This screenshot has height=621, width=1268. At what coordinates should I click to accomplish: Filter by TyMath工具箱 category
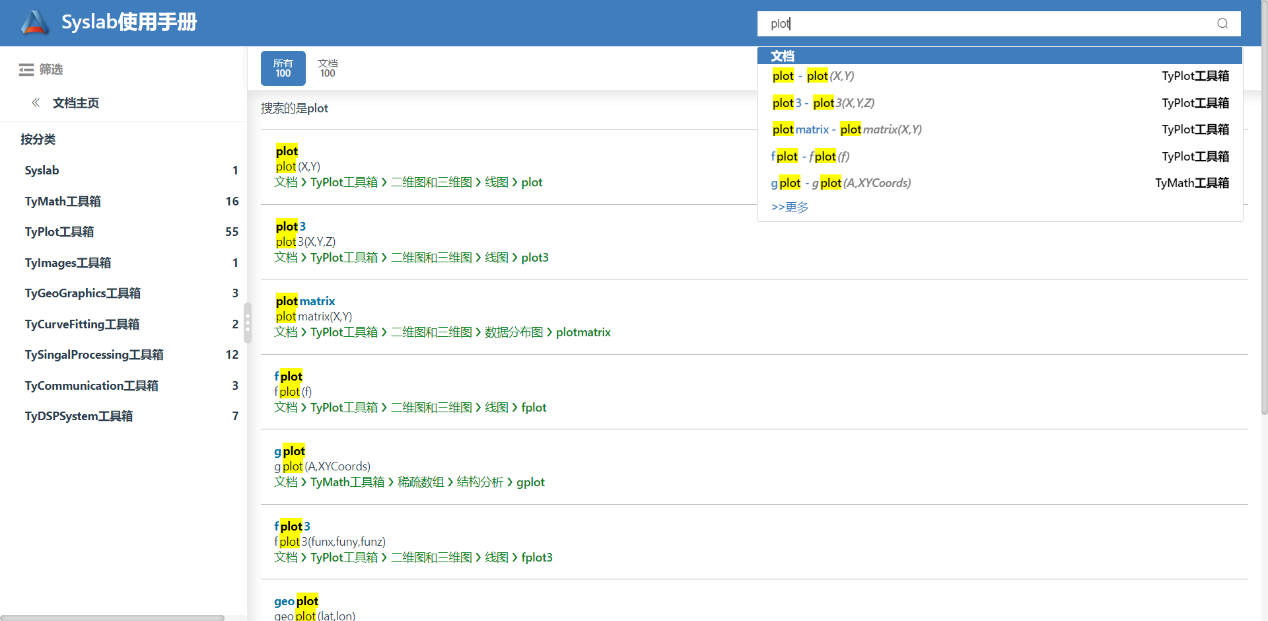63,201
